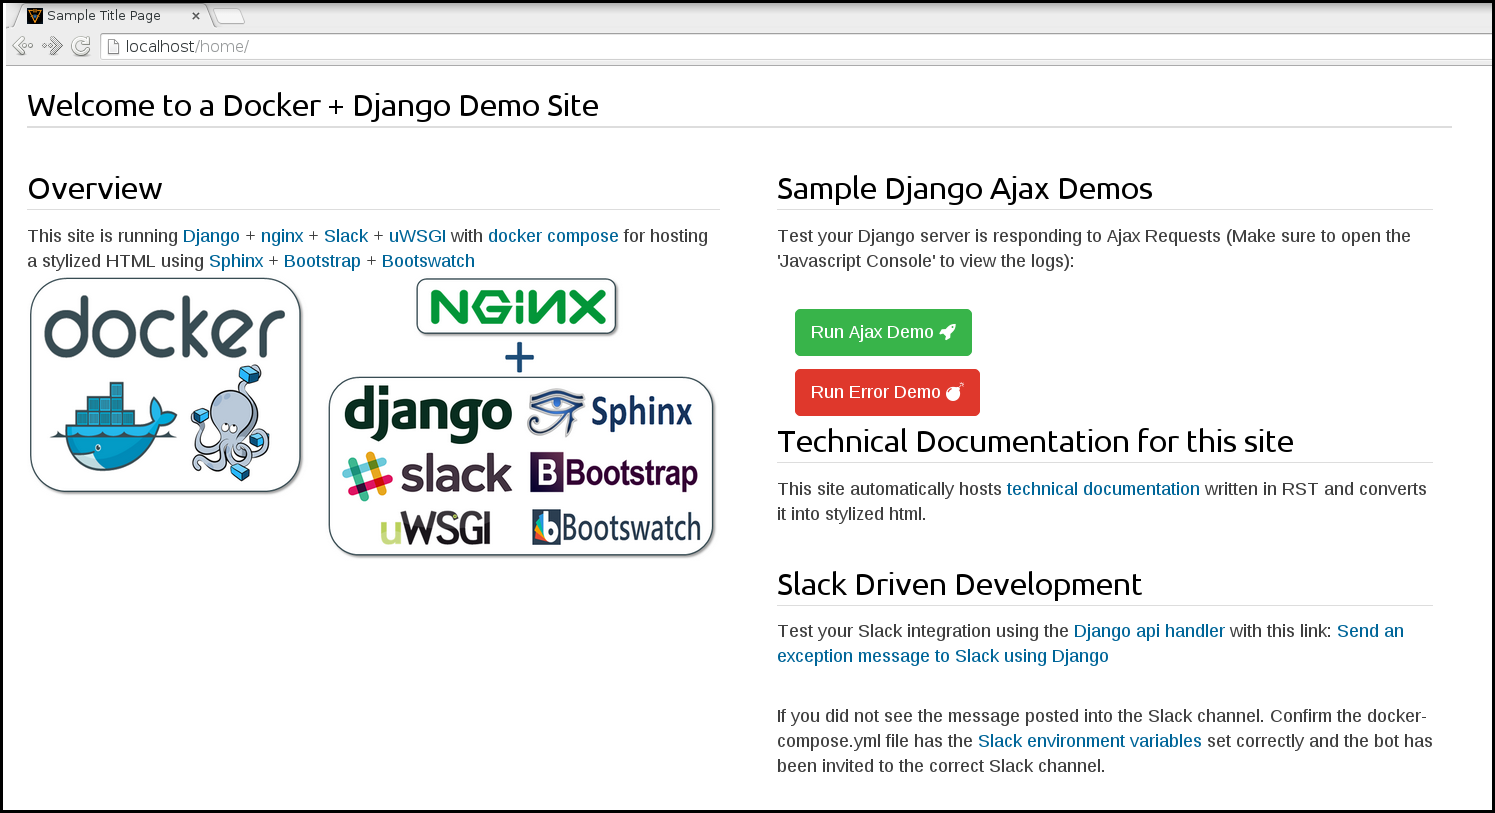Click the Docker Compose octopus icon
Screen dimensions: 1495x813
tap(231, 422)
